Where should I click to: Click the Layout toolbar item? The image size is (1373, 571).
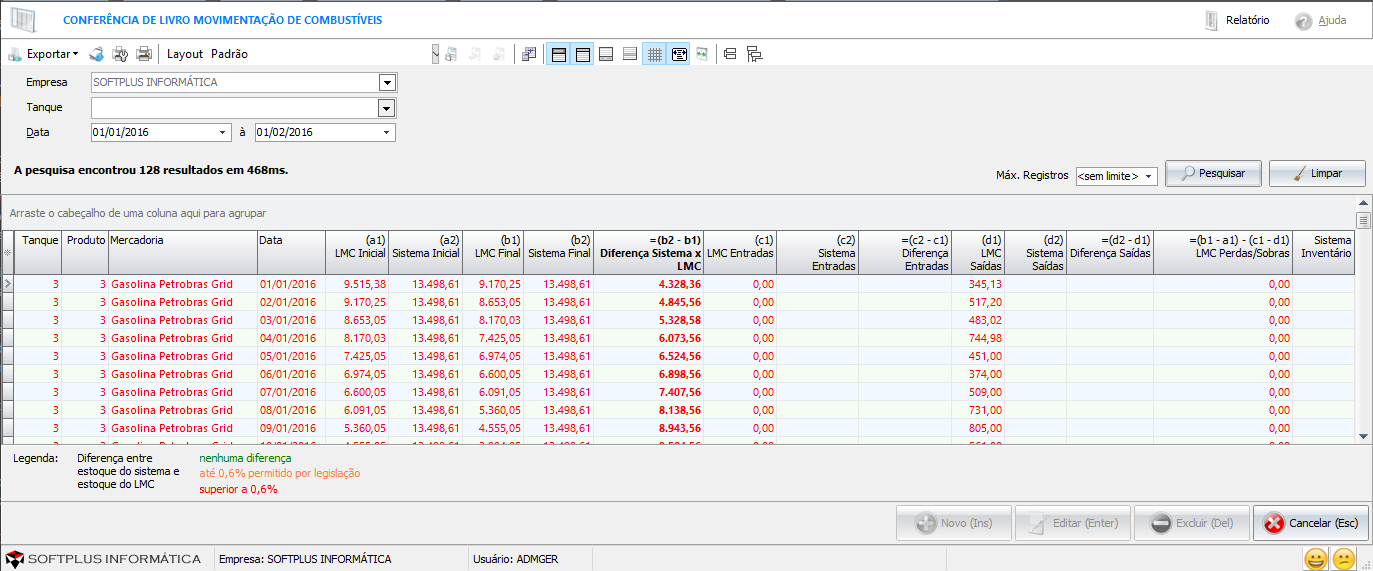[x=185, y=54]
